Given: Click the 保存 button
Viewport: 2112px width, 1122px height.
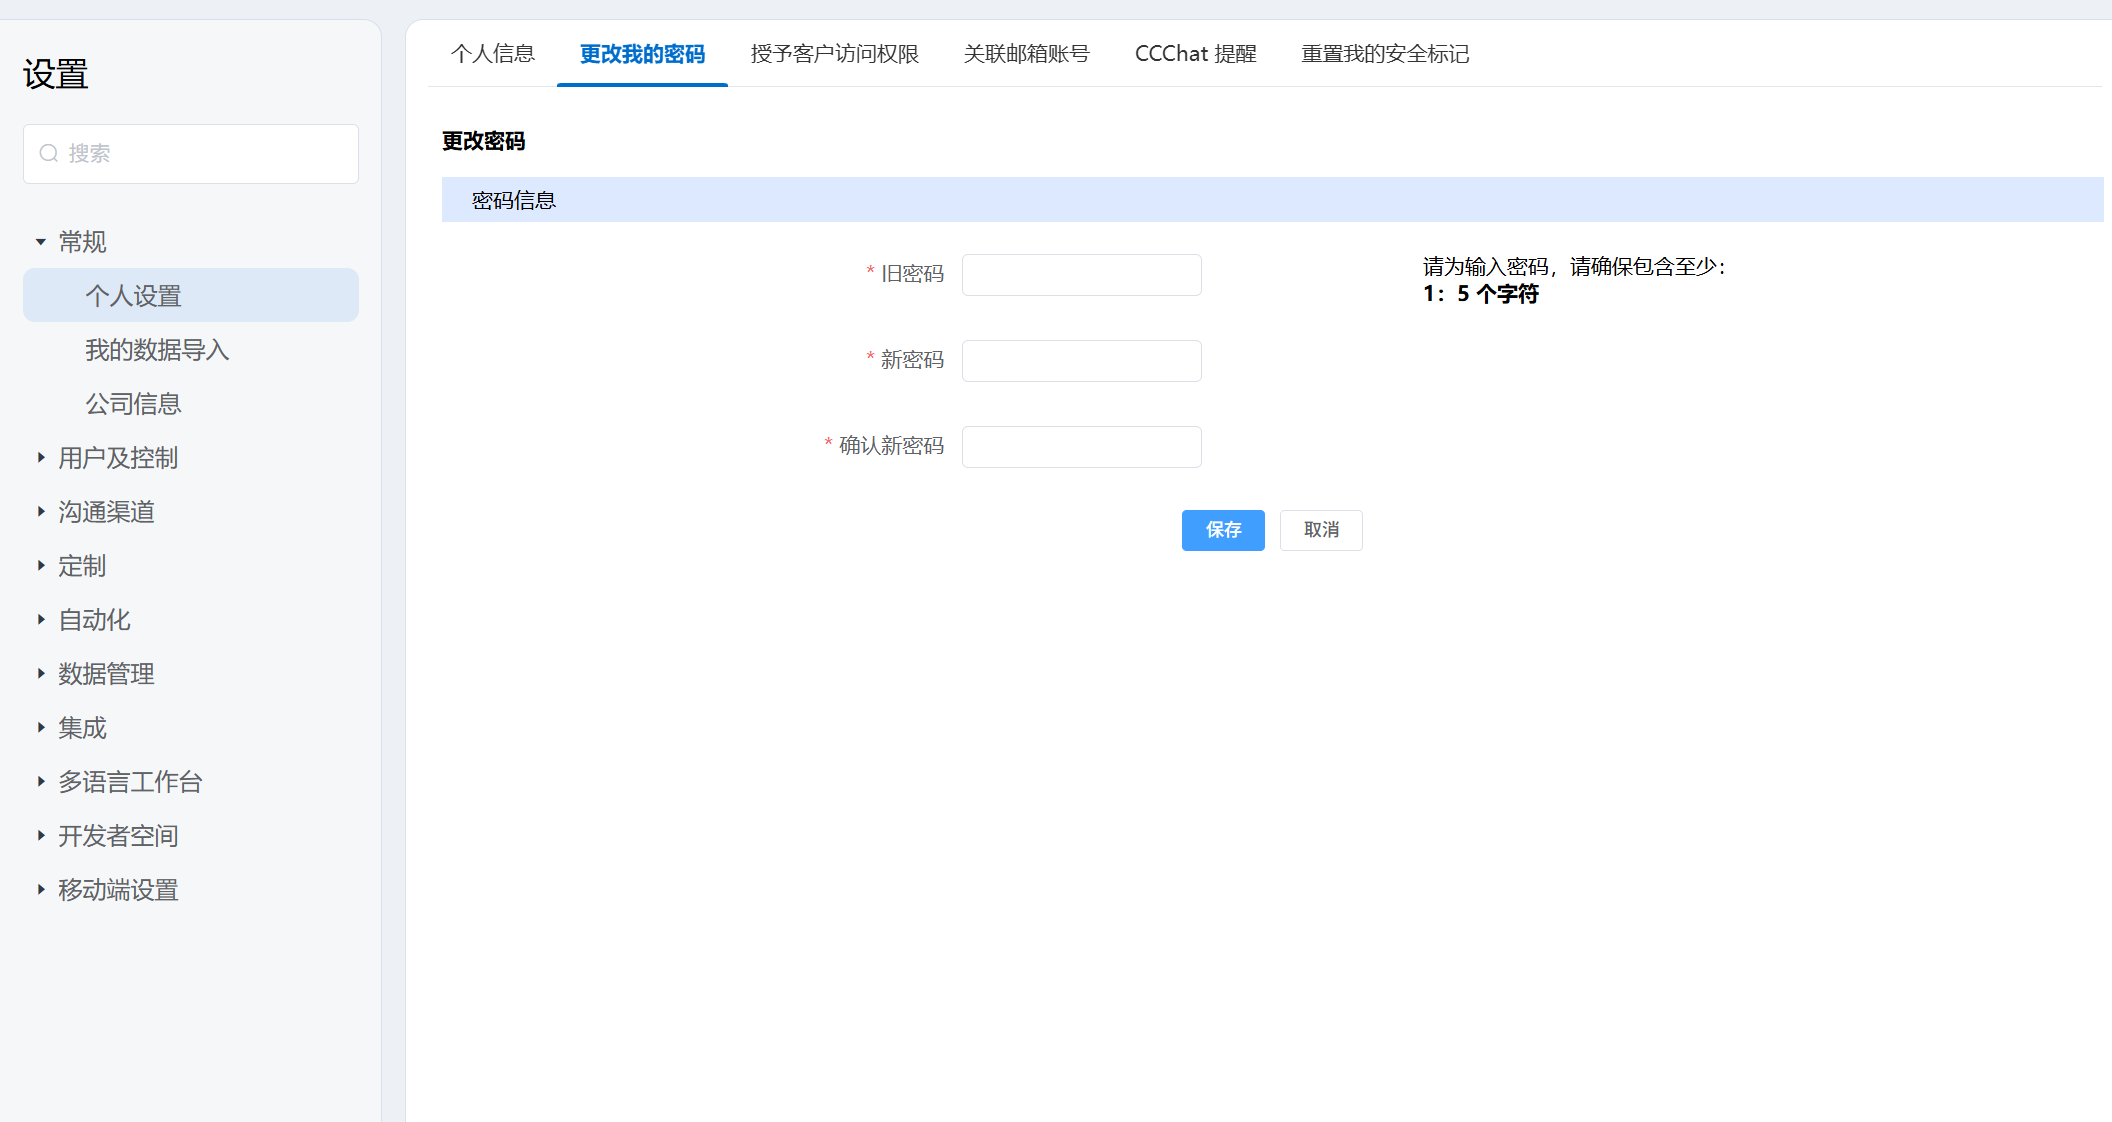Looking at the screenshot, I should (1222, 530).
